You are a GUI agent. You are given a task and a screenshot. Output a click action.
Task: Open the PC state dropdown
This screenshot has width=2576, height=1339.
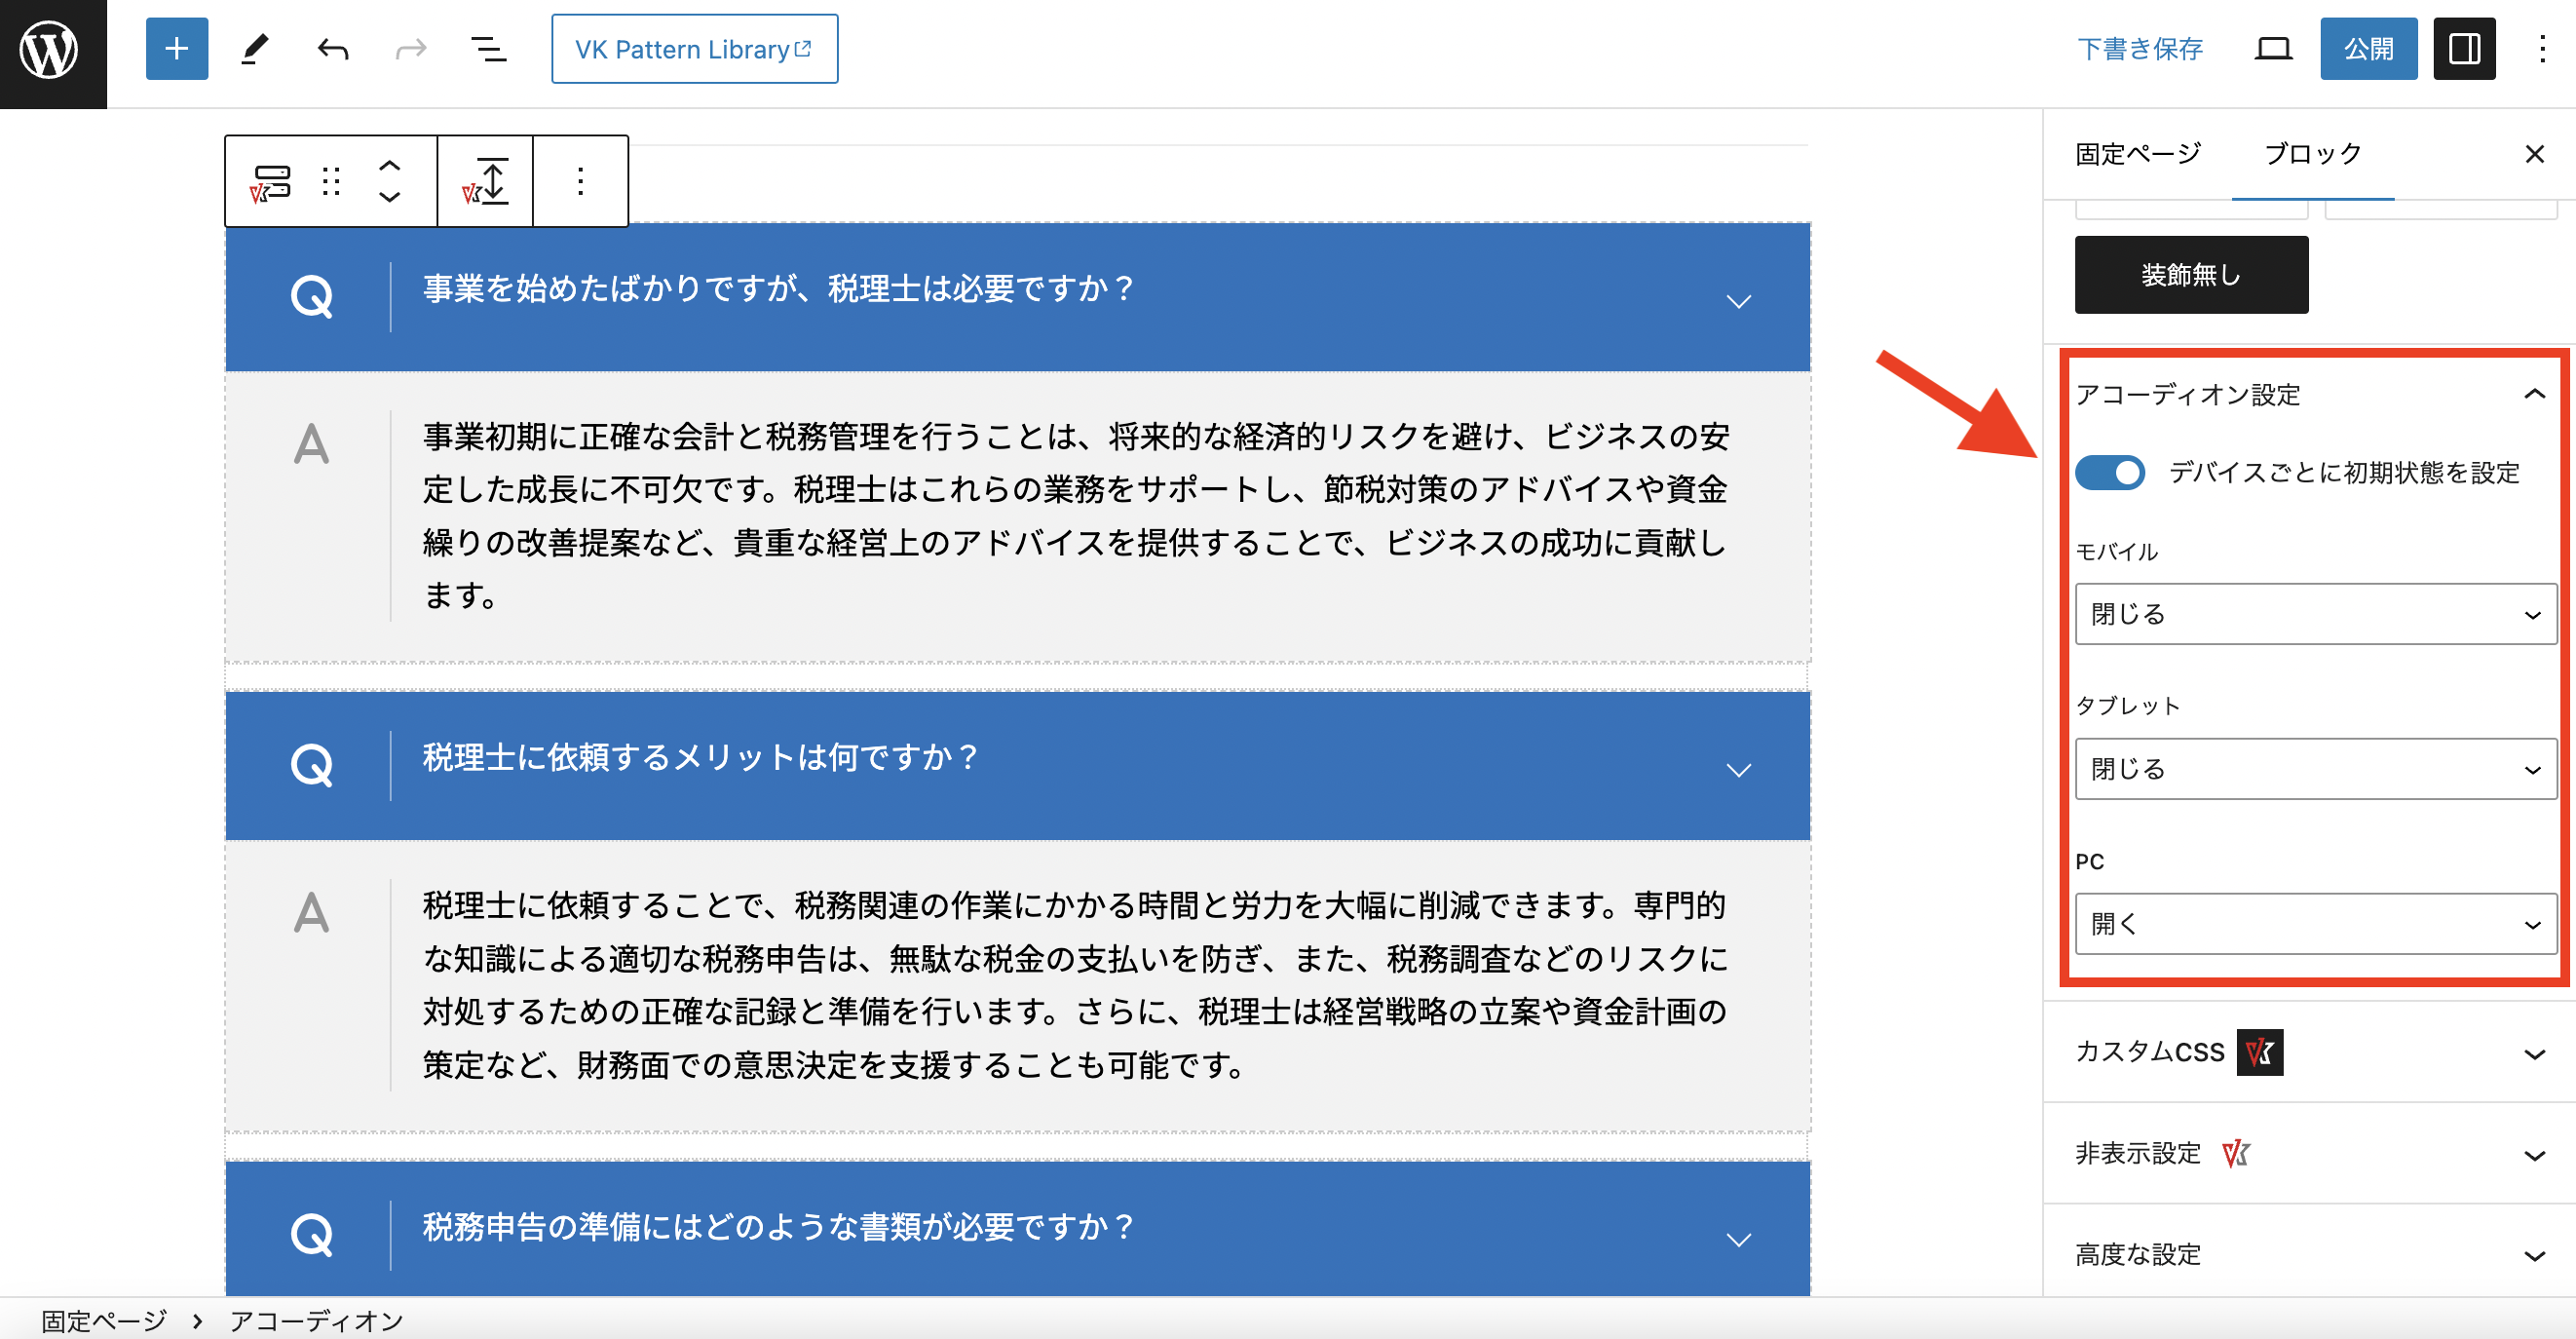click(2313, 923)
